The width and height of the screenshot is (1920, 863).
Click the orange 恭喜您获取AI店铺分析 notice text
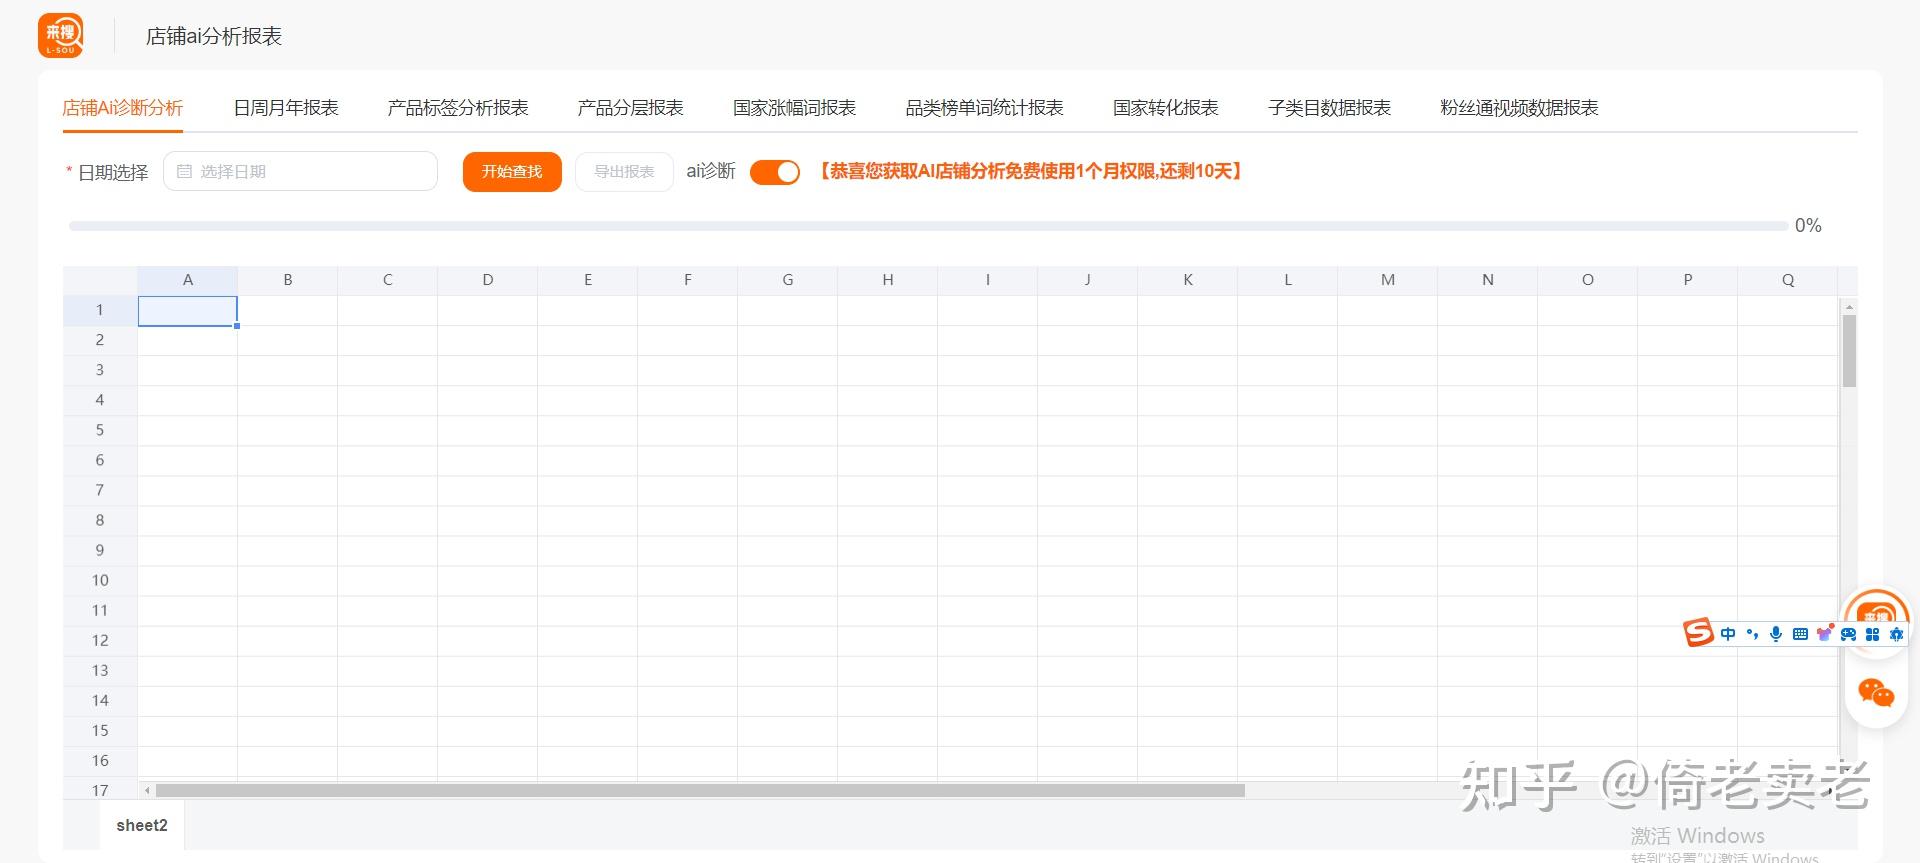[1030, 172]
